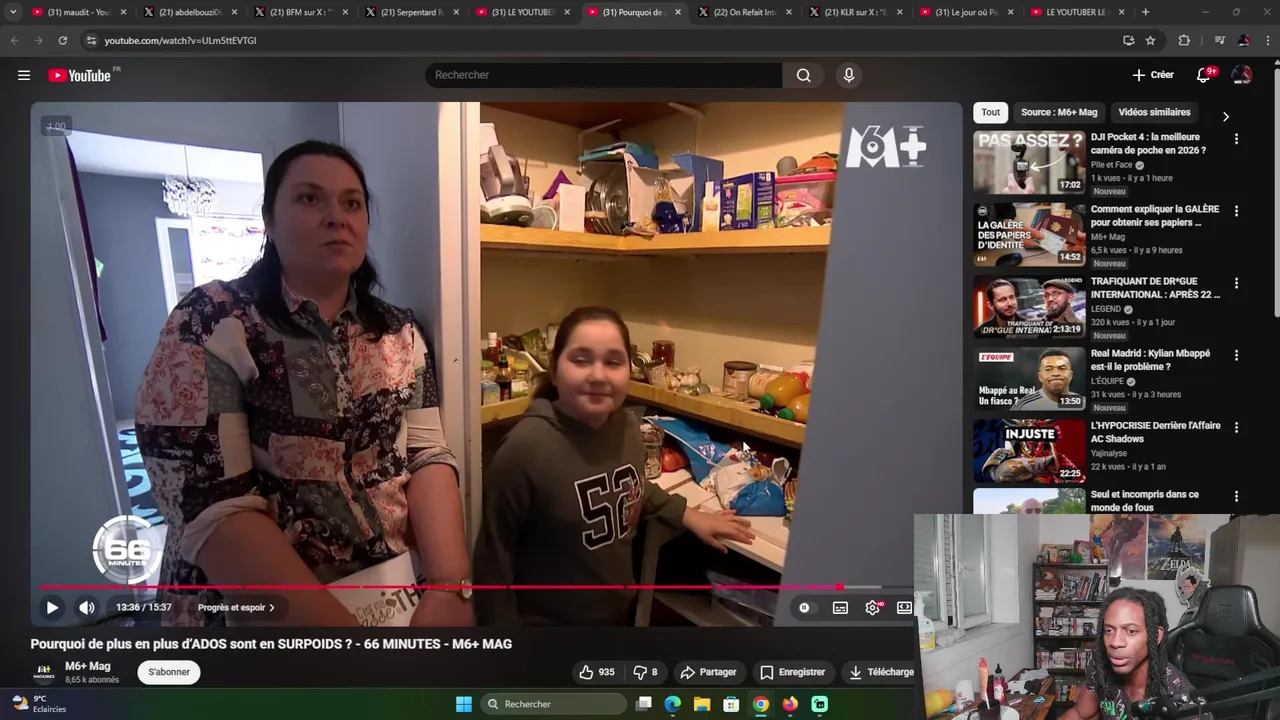1280x720 pixels.
Task: Open Microsoft Edge from the taskbar
Action: (x=673, y=704)
